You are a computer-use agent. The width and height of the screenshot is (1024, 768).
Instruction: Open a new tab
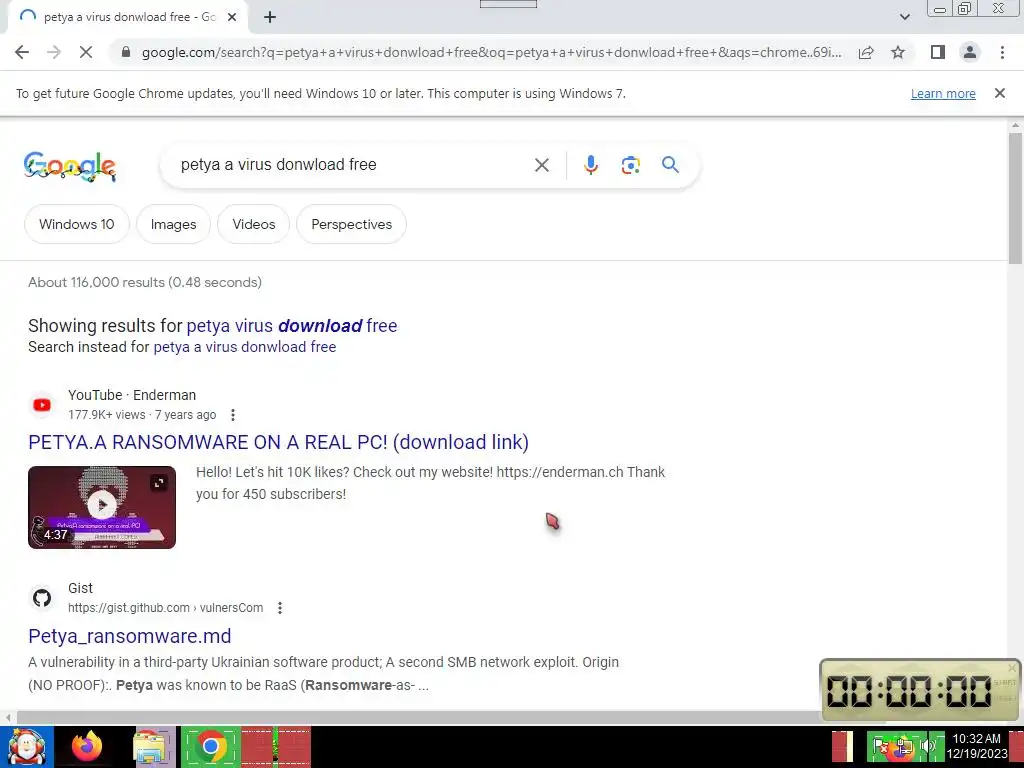pyautogui.click(x=270, y=17)
